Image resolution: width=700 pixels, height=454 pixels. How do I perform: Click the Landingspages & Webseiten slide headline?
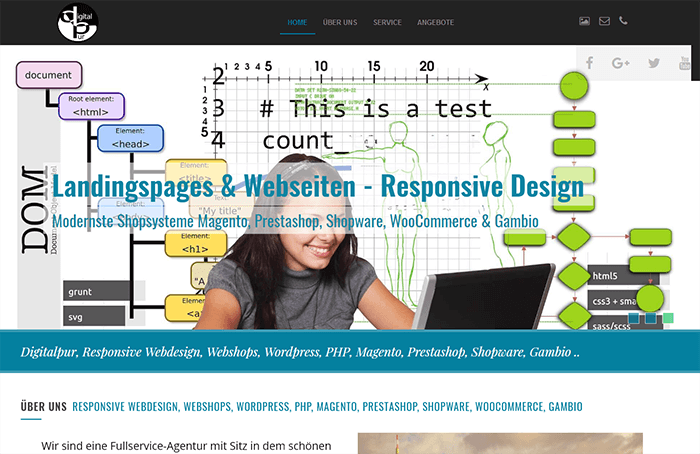point(318,187)
